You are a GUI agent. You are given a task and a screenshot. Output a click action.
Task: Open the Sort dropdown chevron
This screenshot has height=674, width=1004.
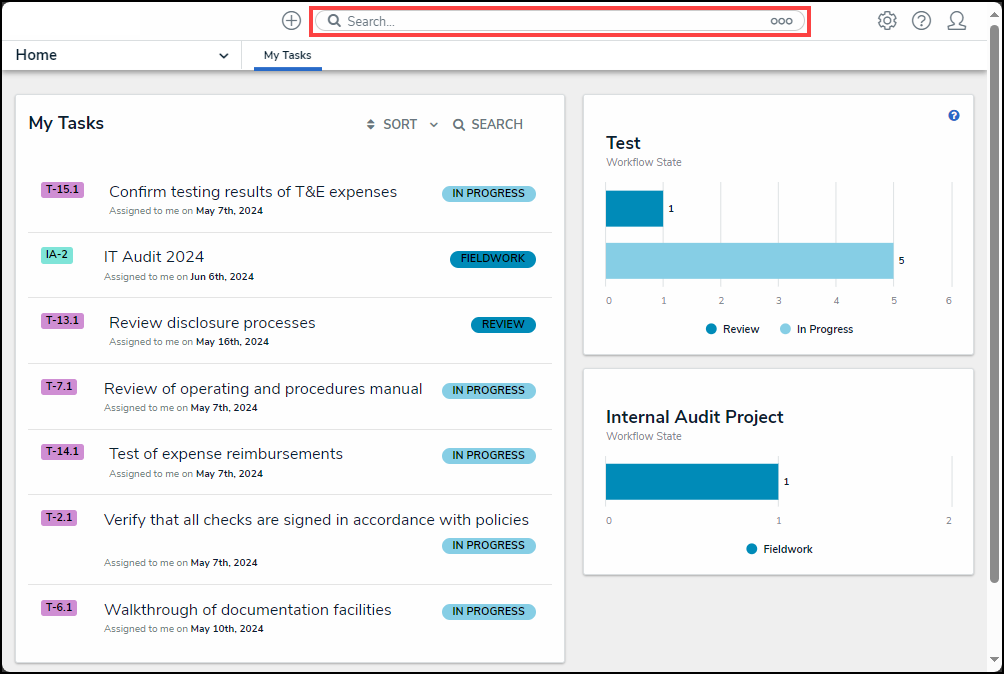pos(434,125)
